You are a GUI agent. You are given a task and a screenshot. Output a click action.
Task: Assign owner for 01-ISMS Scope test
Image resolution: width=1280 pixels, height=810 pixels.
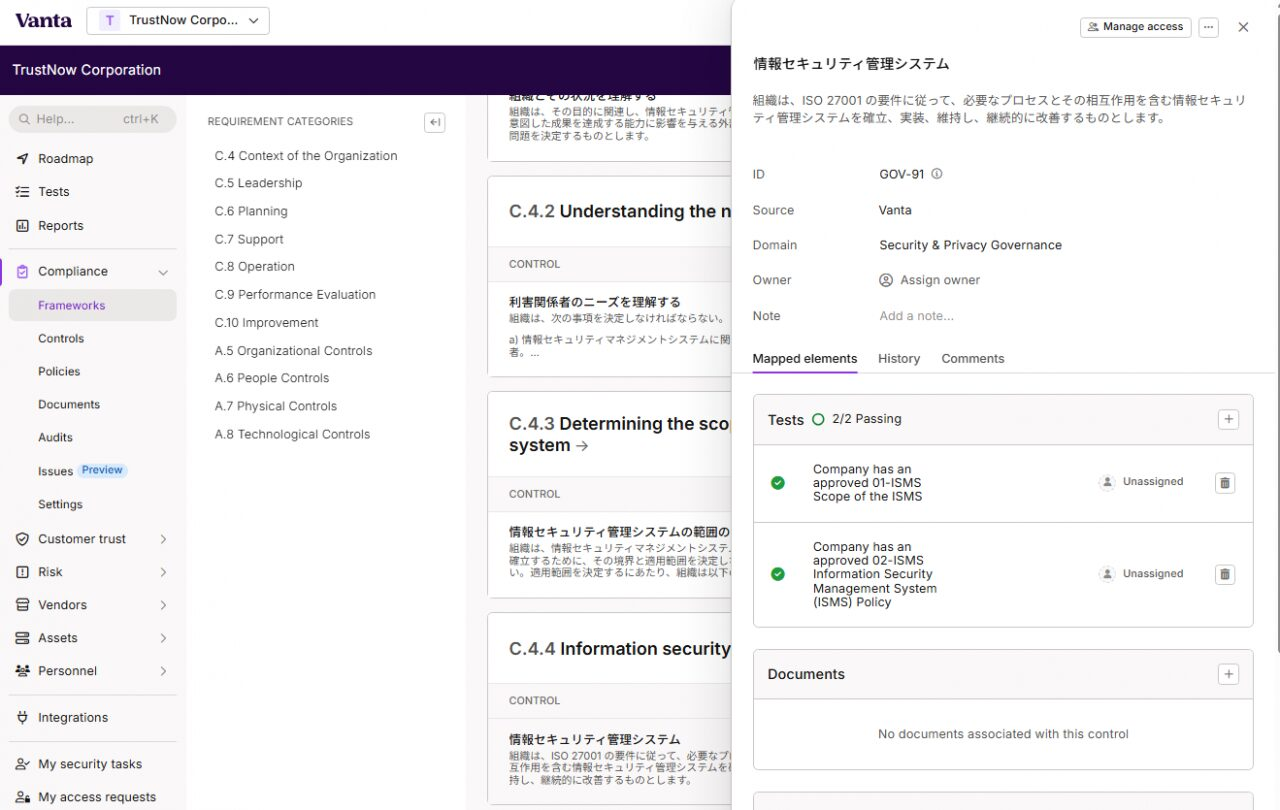pyautogui.click(x=1141, y=482)
